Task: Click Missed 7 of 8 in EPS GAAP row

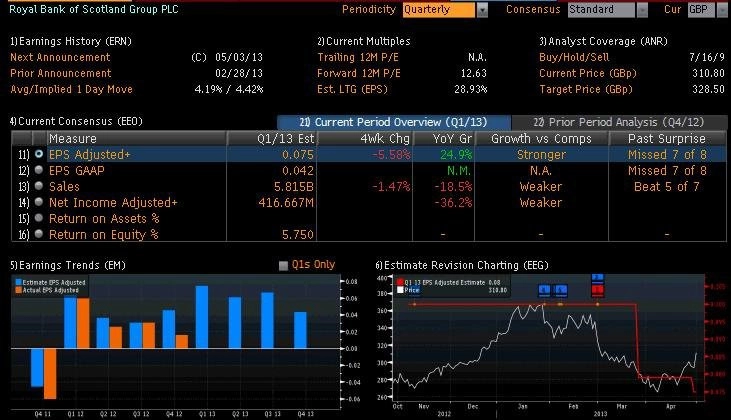Action: tap(667, 171)
